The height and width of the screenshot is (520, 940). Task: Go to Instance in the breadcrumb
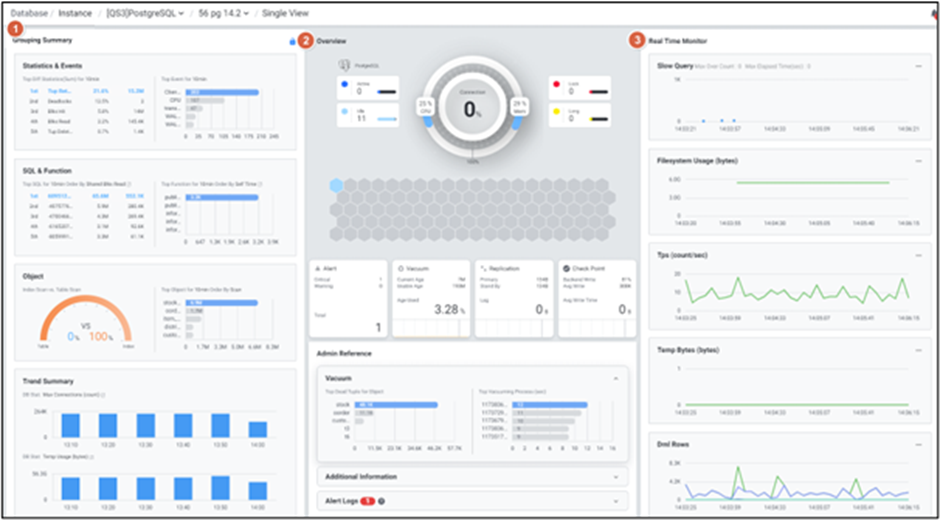tap(75, 13)
